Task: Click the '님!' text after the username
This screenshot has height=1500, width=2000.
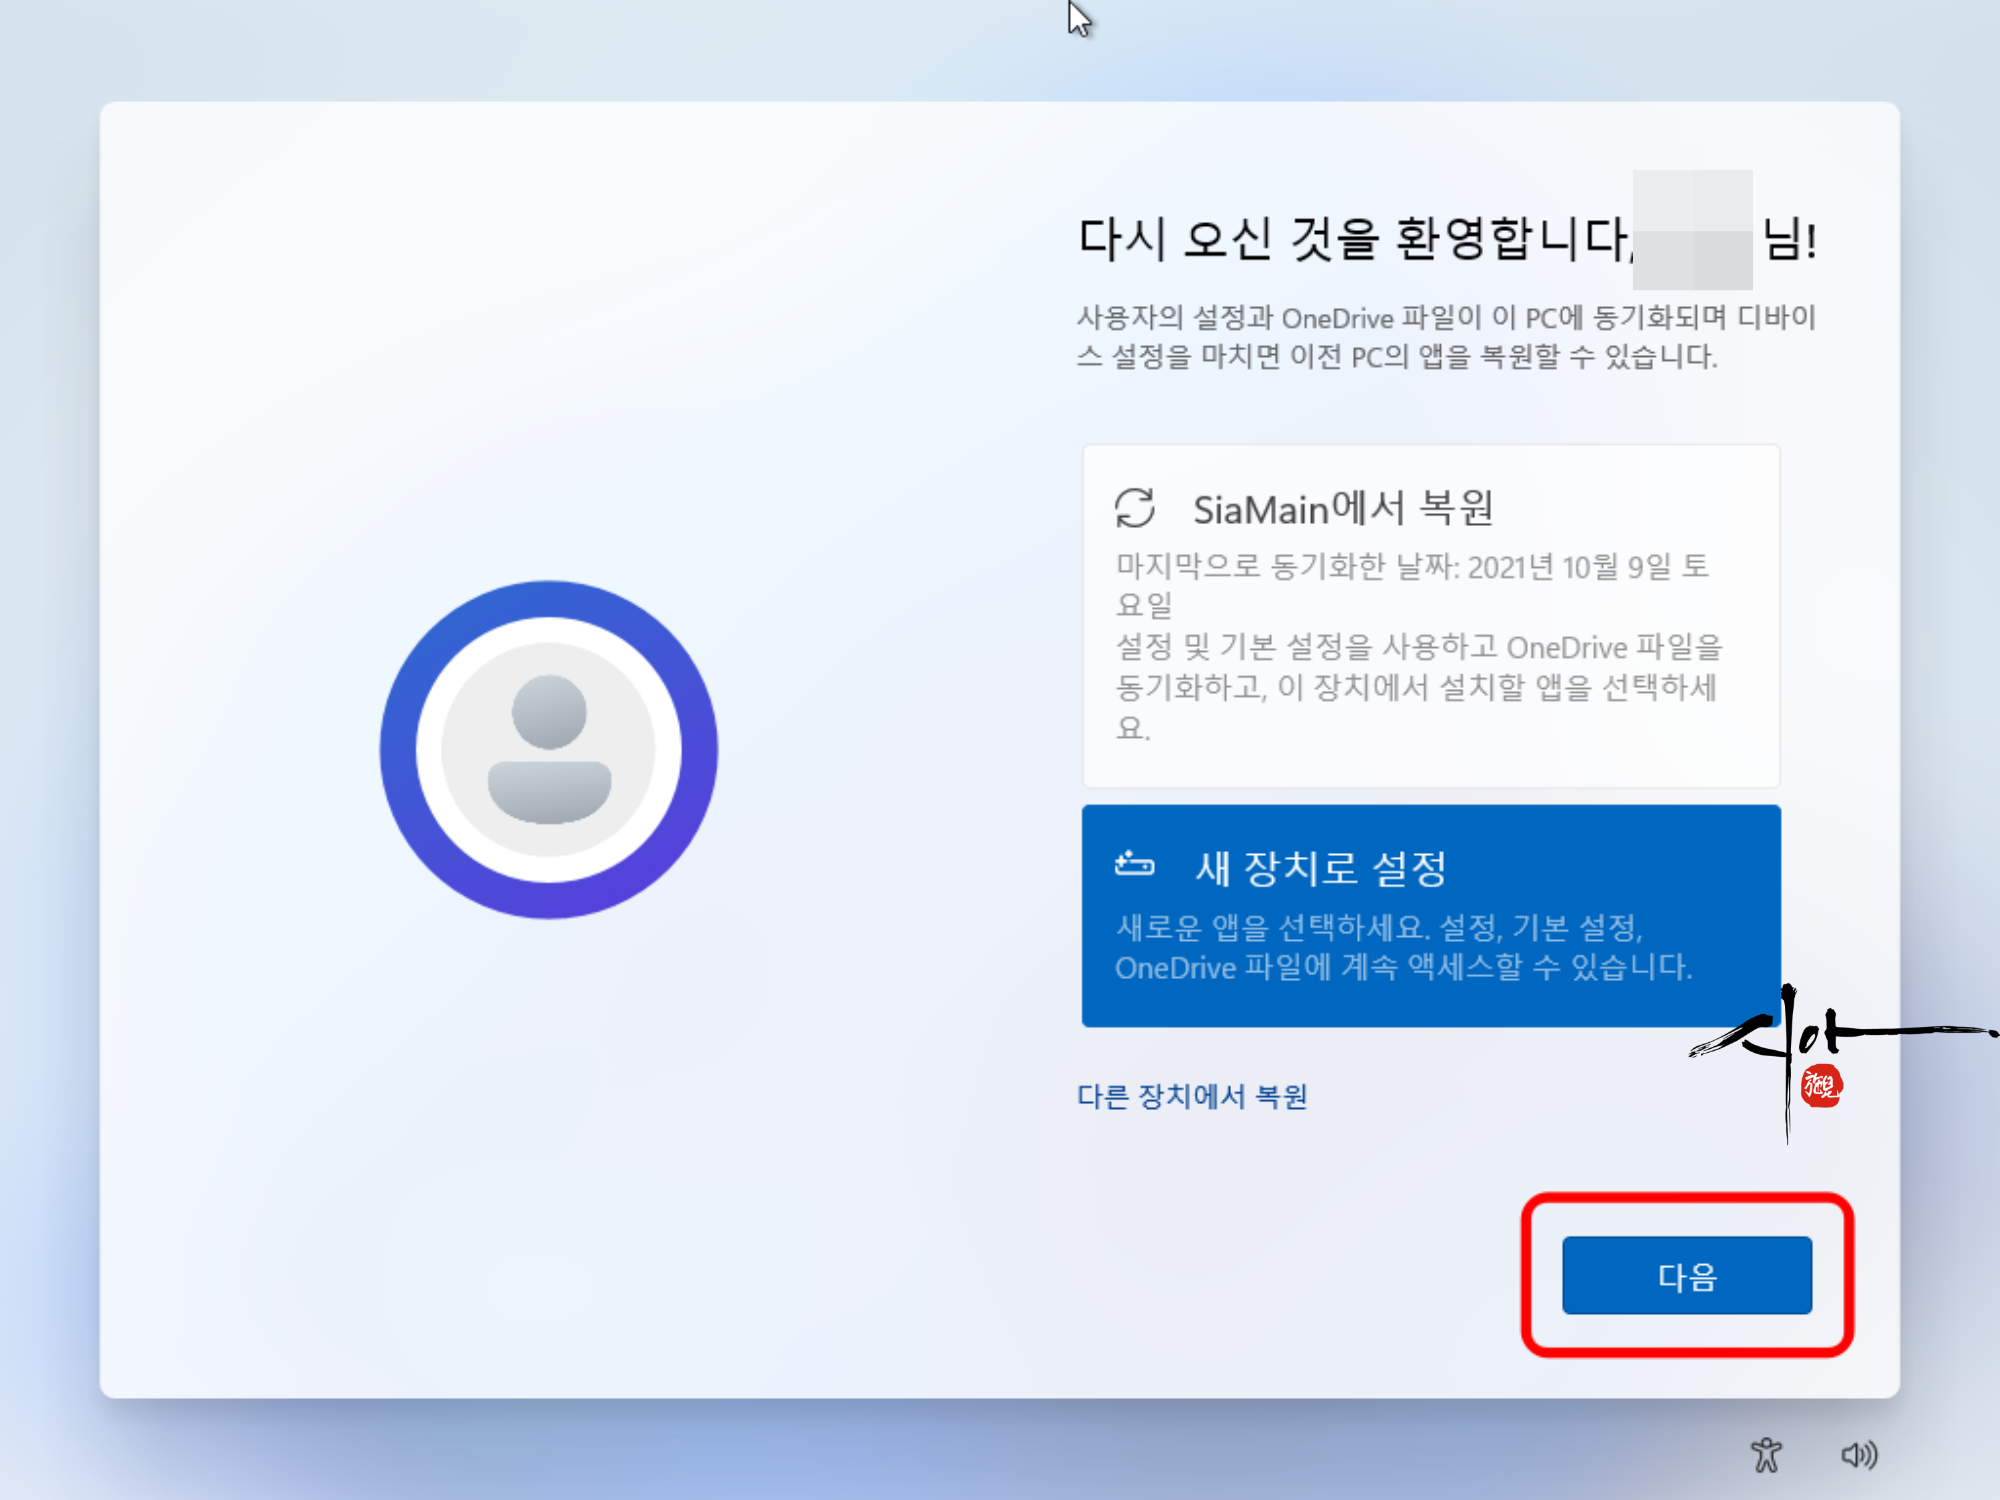Action: tap(1790, 240)
